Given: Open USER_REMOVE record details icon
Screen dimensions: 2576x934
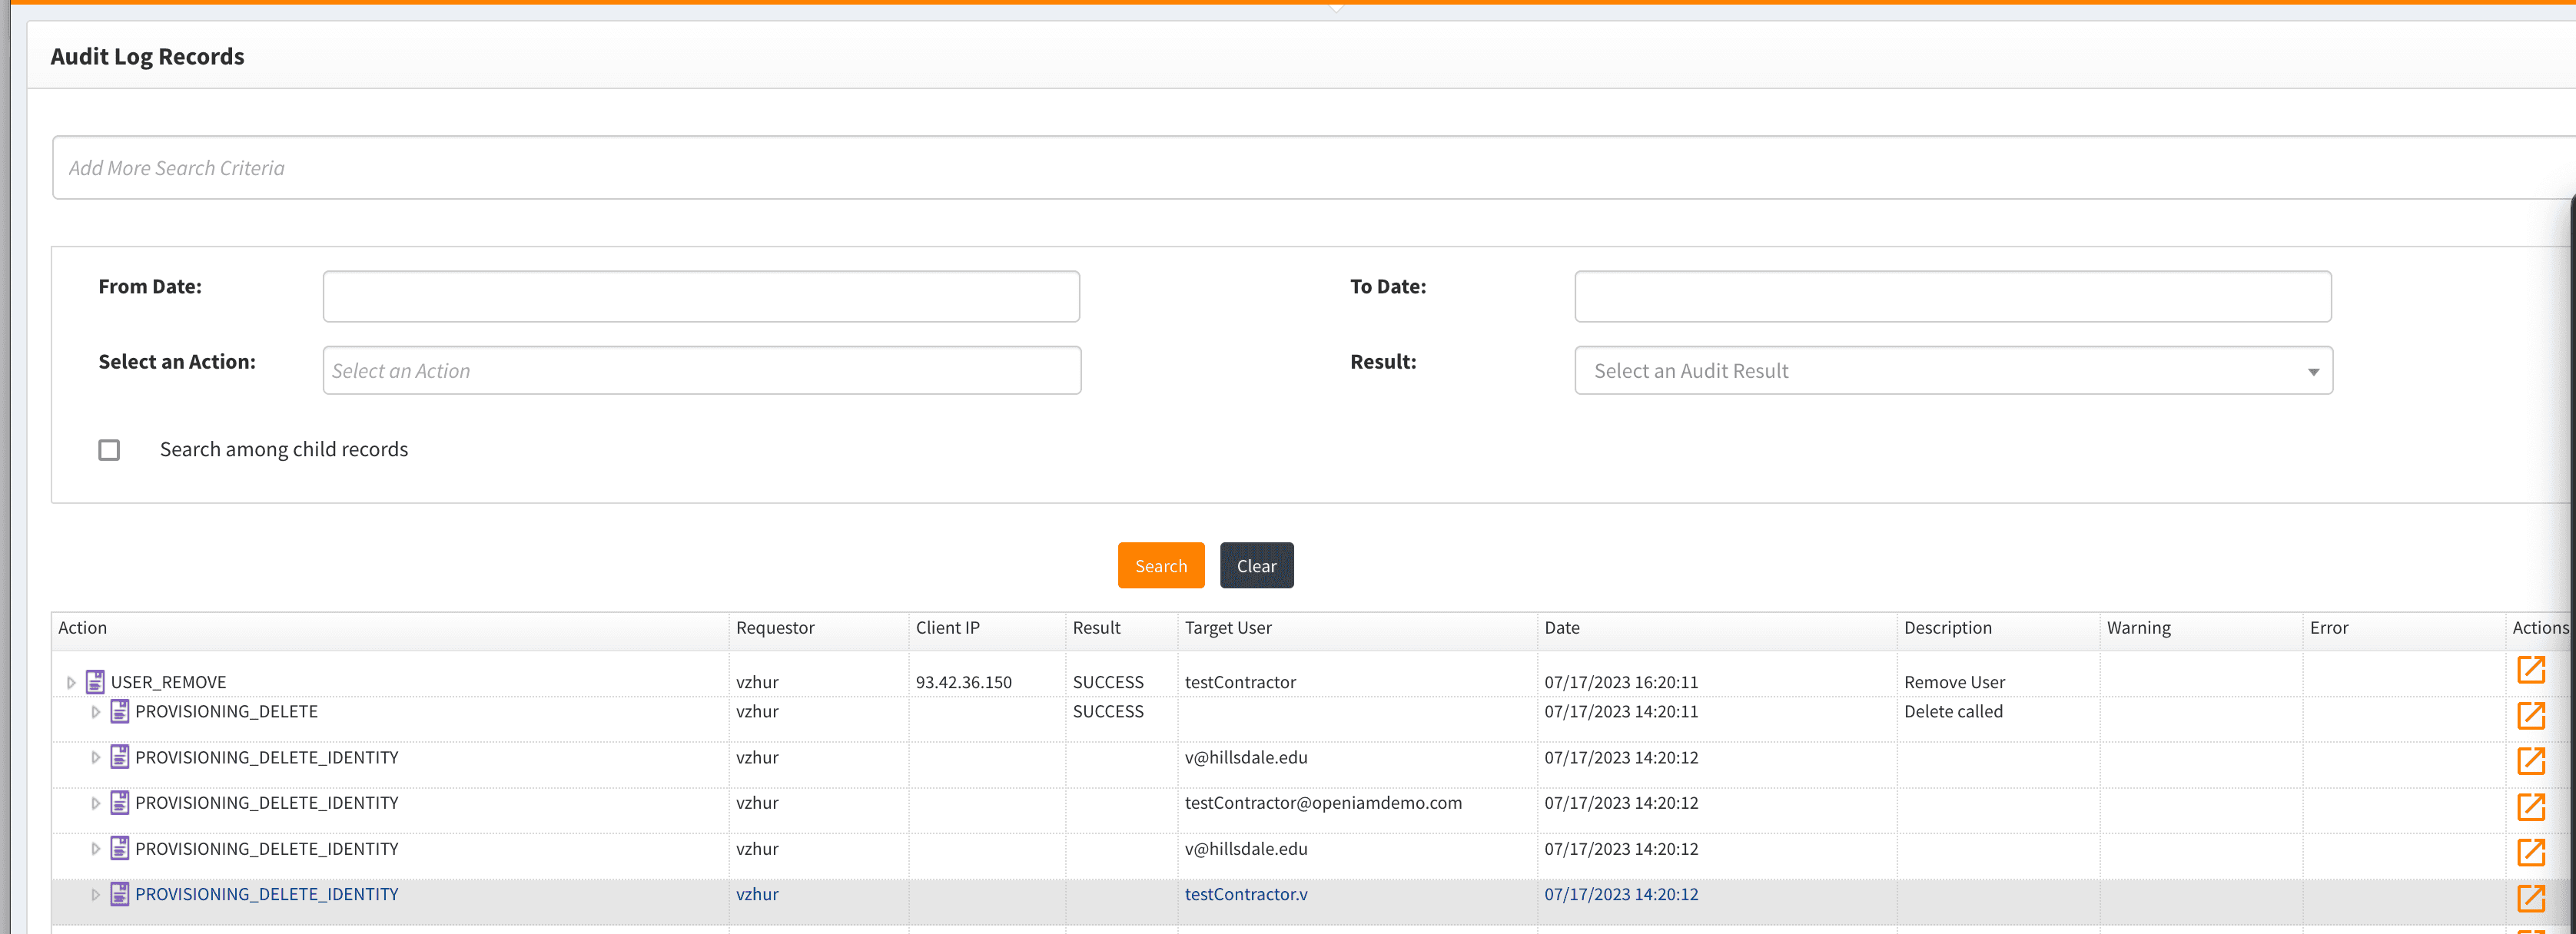Looking at the screenshot, I should tap(2530, 670).
